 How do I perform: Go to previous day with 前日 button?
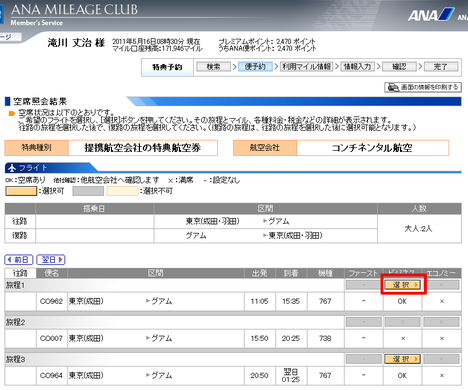[x=19, y=259]
